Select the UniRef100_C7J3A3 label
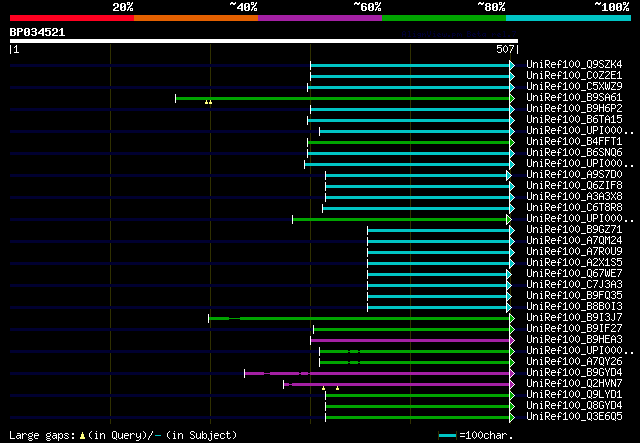Viewport: 640px width, 443px height. tap(574, 285)
